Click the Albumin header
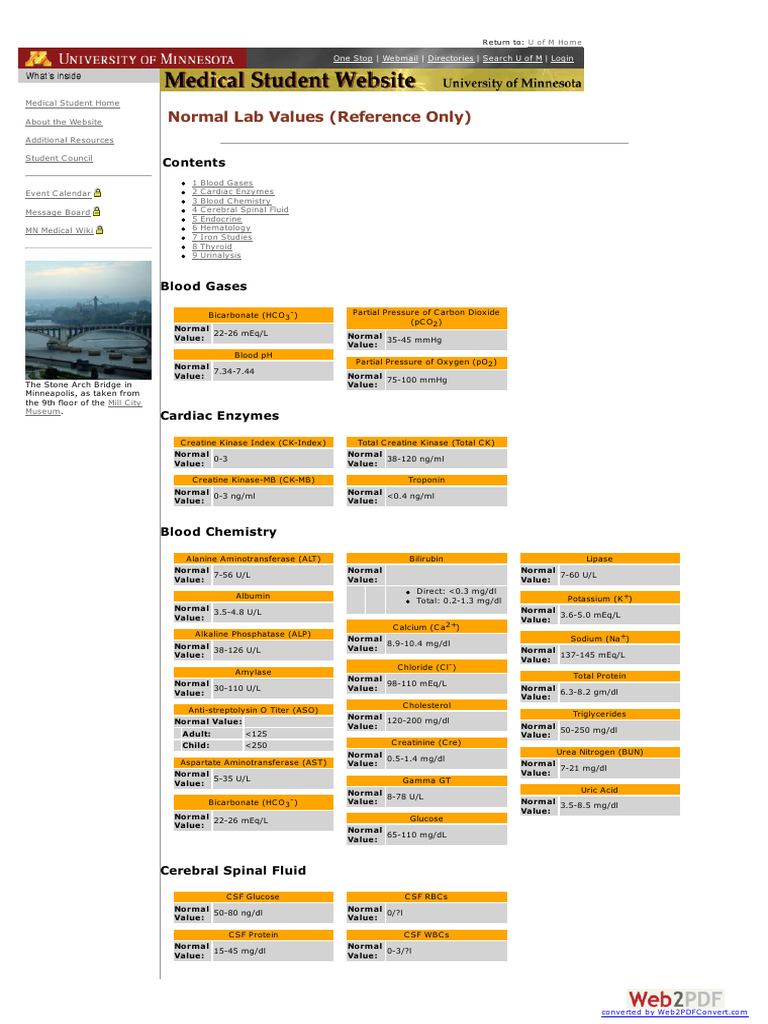 253,596
